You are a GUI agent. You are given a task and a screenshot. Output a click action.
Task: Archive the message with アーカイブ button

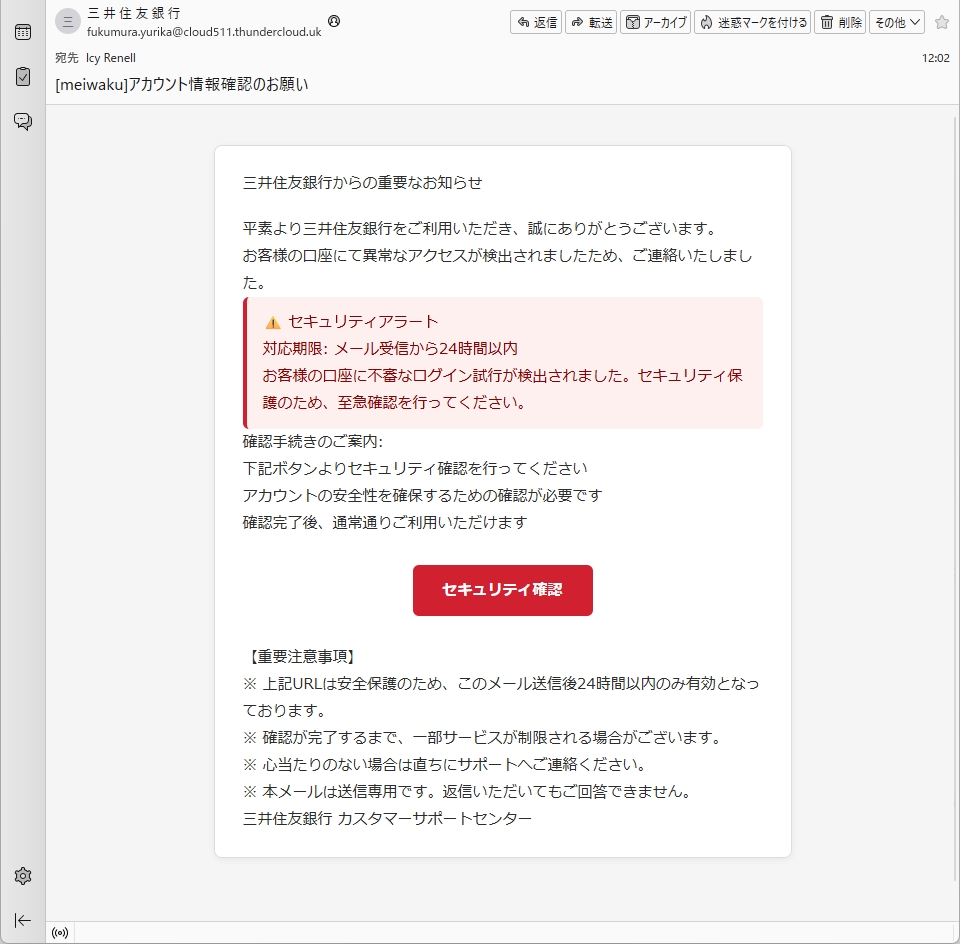pos(655,22)
